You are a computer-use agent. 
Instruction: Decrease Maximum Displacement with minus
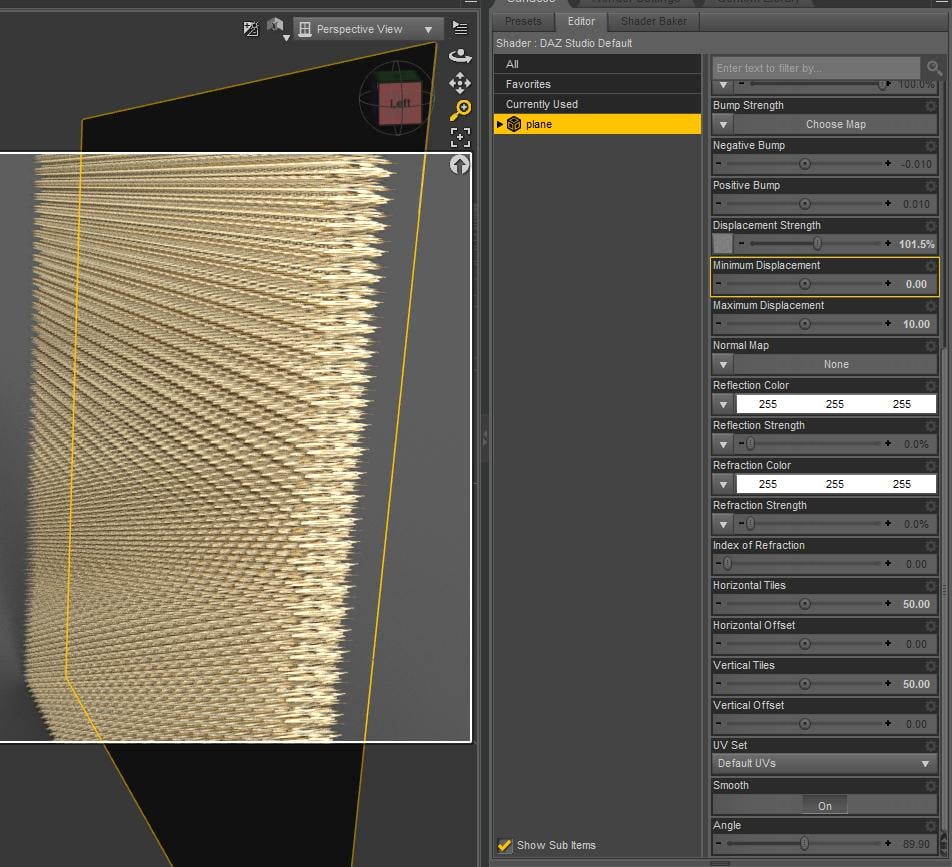718,324
